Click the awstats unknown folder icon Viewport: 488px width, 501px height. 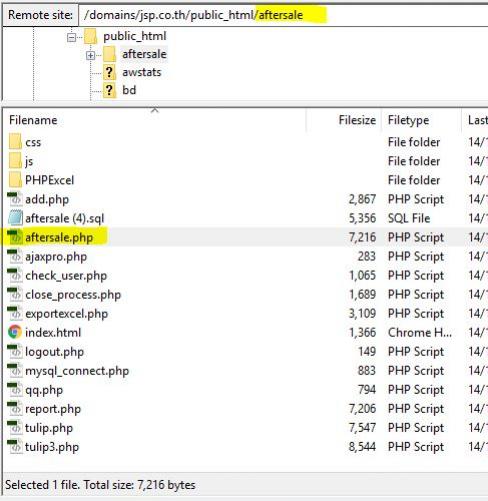click(109, 72)
